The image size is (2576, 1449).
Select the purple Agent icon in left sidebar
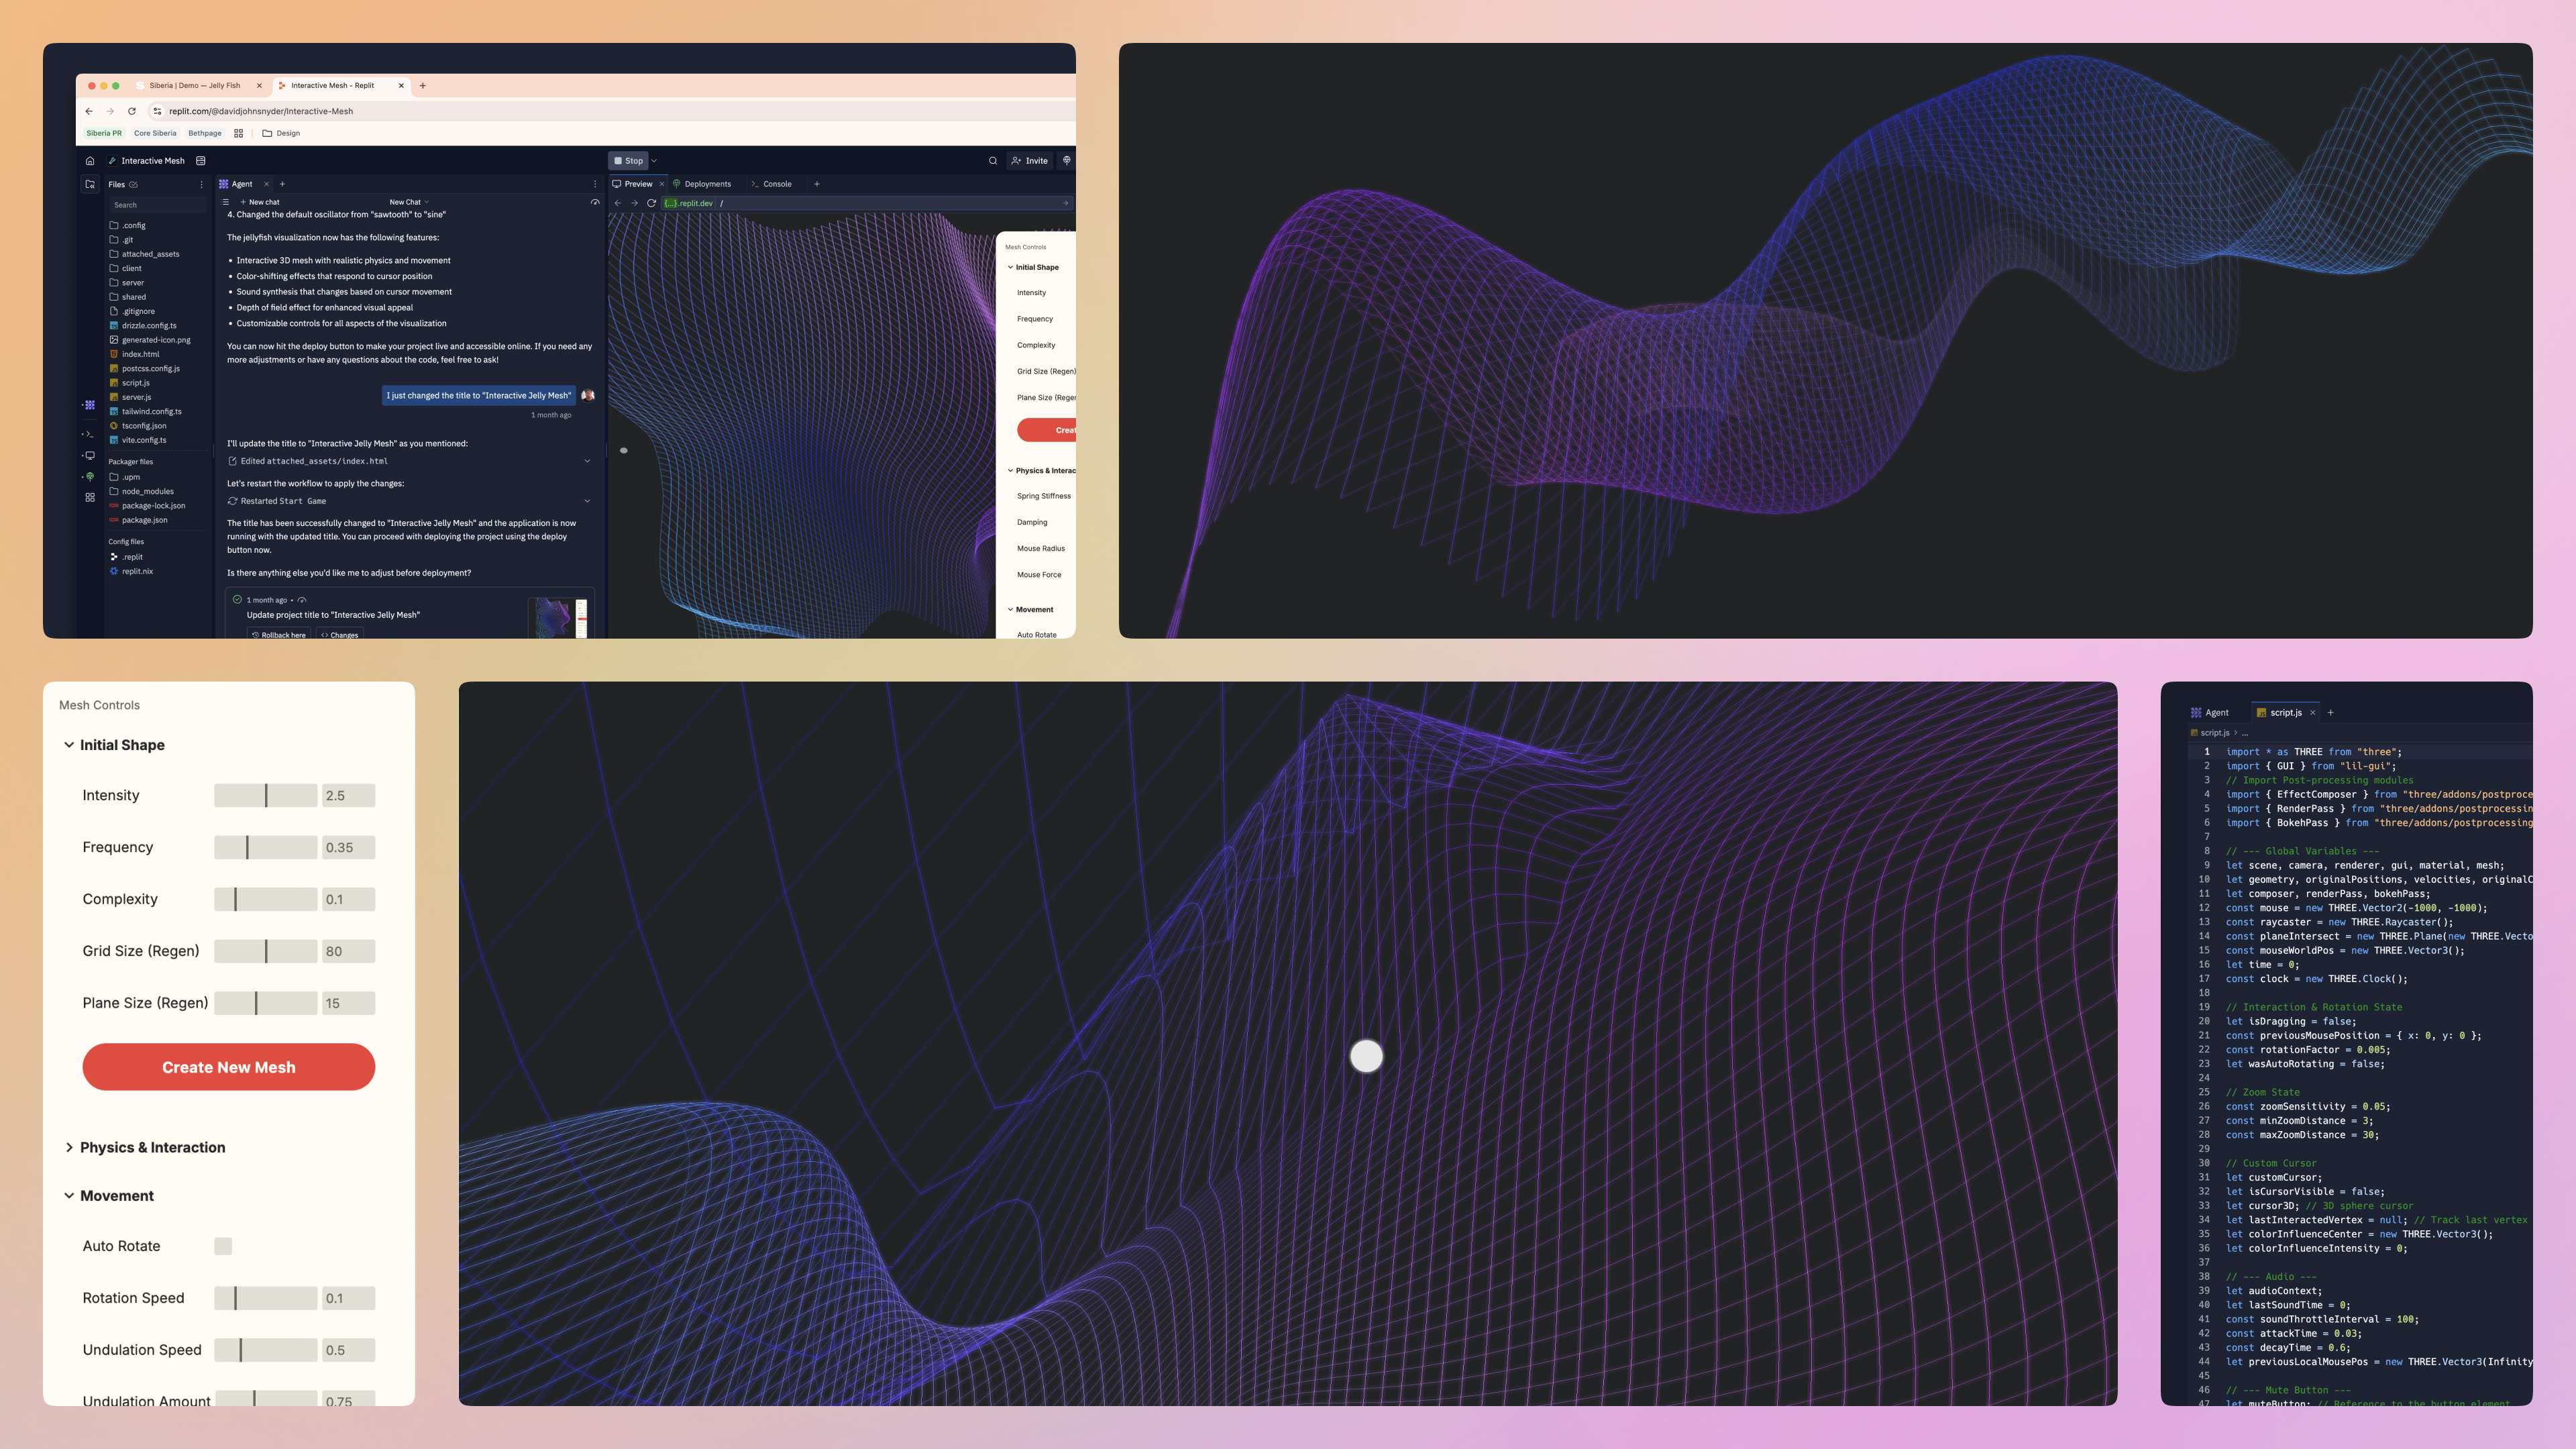pyautogui.click(x=90, y=405)
